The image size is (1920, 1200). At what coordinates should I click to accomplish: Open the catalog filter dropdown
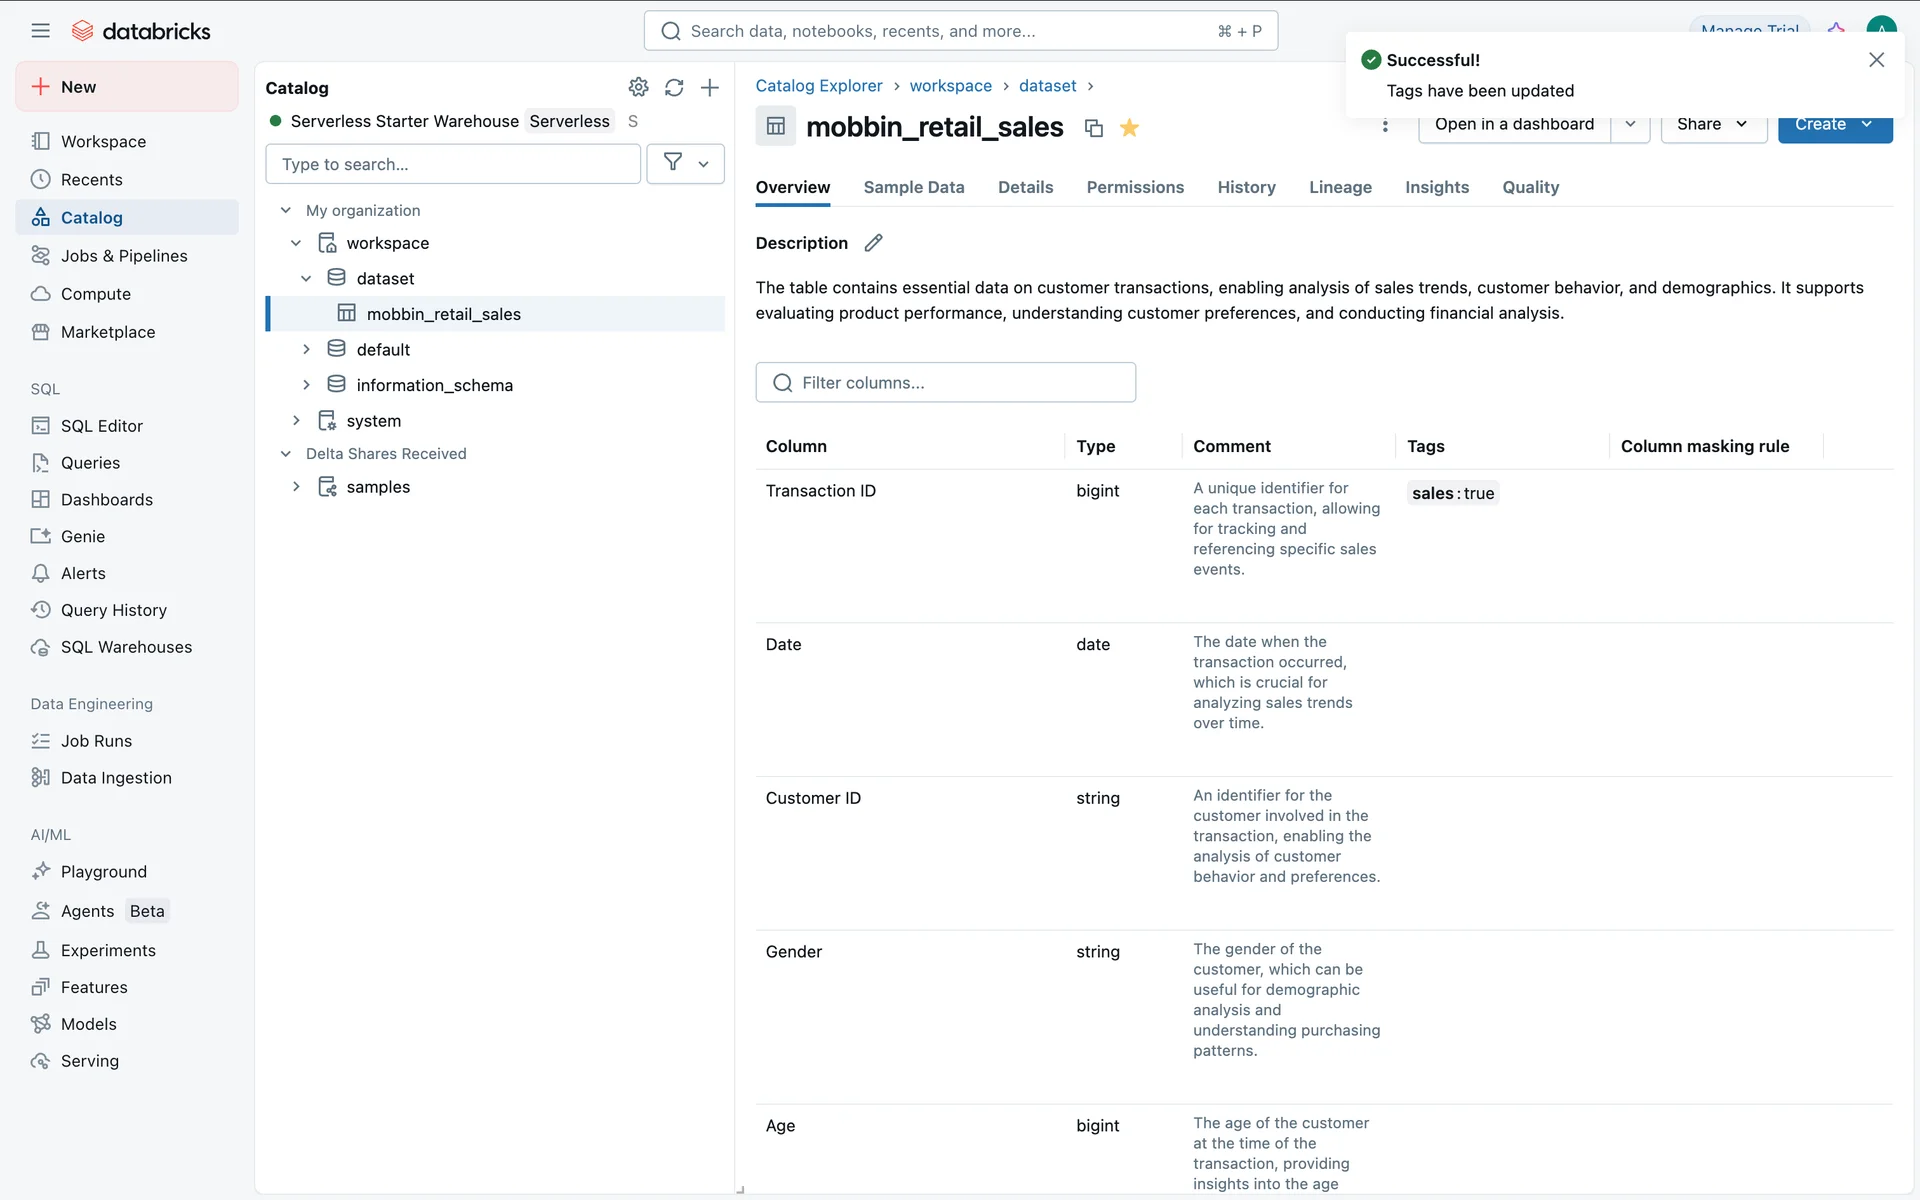686,164
